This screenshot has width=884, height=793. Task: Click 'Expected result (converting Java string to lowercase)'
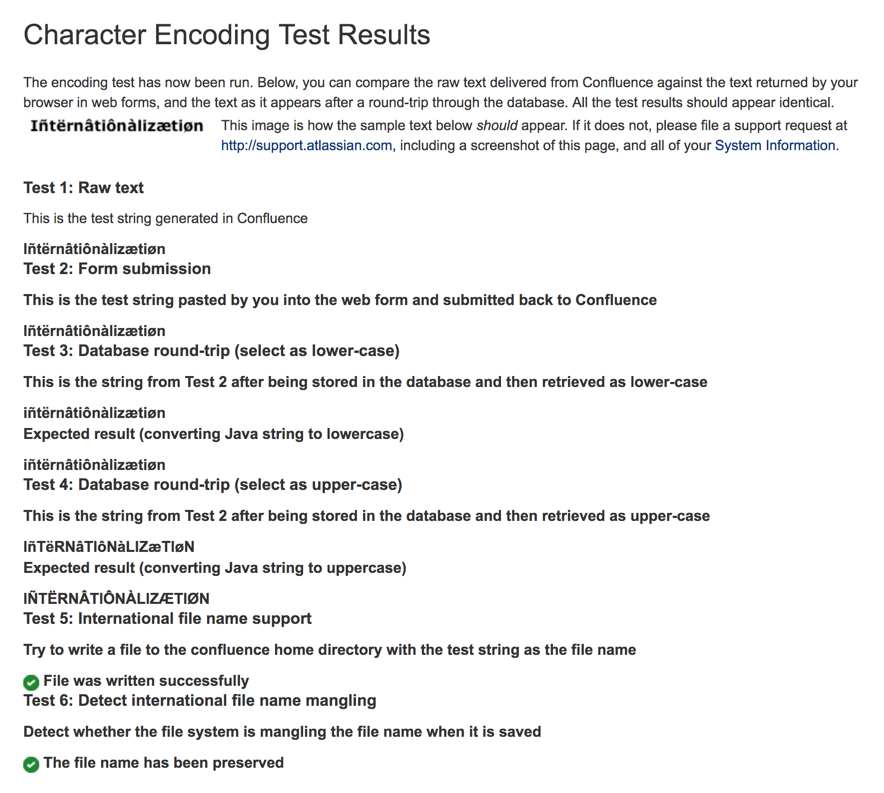coord(213,434)
